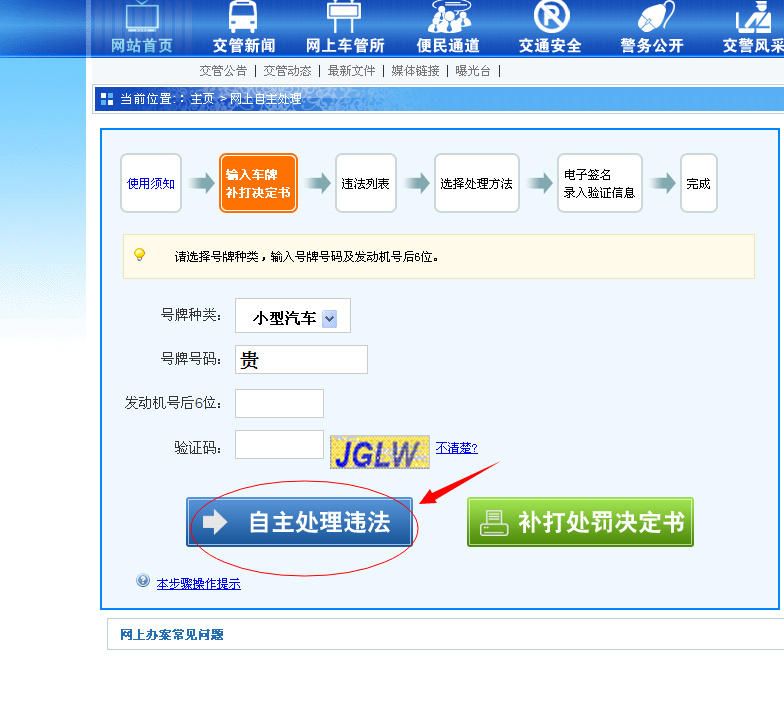Click the mouse icon above 警务公开
Screen dimensions: 784x724
pos(656,16)
